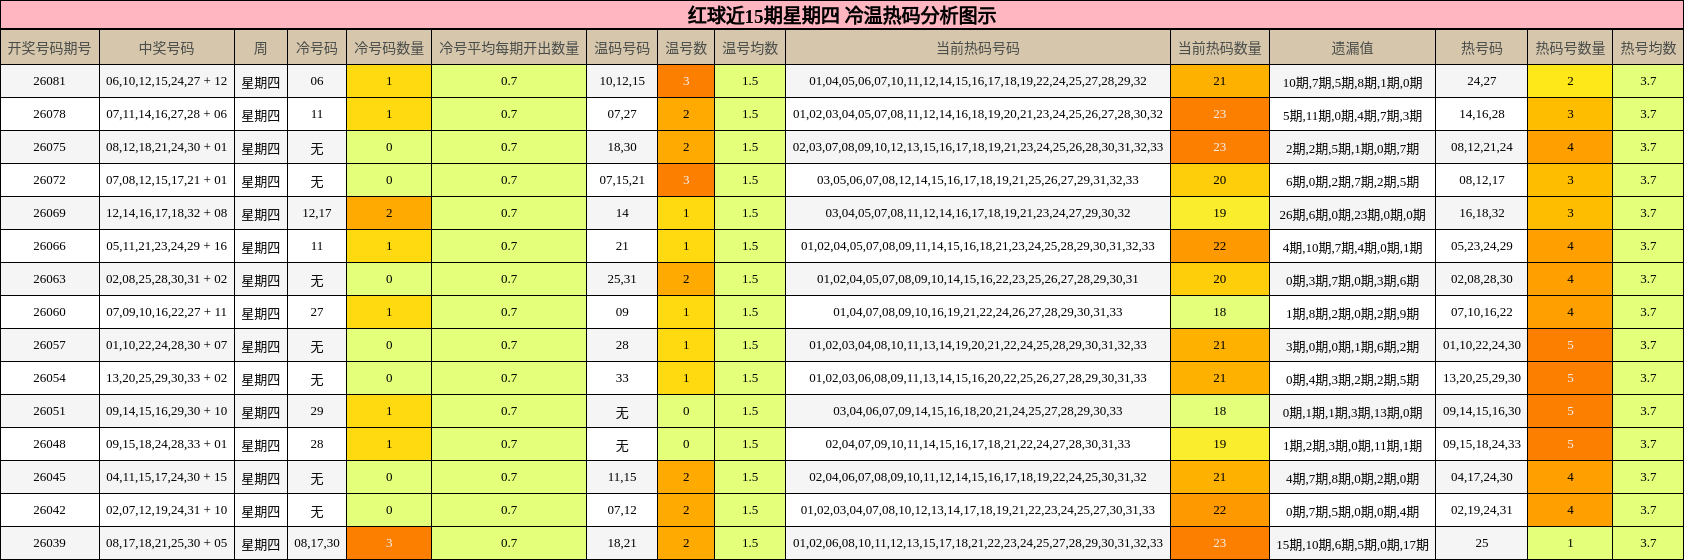Click hot numbers cell 13,20,25,29,30
This screenshot has width=1684, height=560.
tap(1482, 378)
